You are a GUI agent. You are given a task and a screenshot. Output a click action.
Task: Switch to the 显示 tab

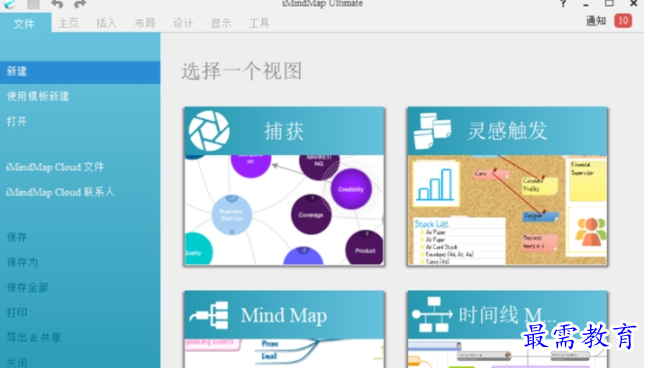(221, 23)
